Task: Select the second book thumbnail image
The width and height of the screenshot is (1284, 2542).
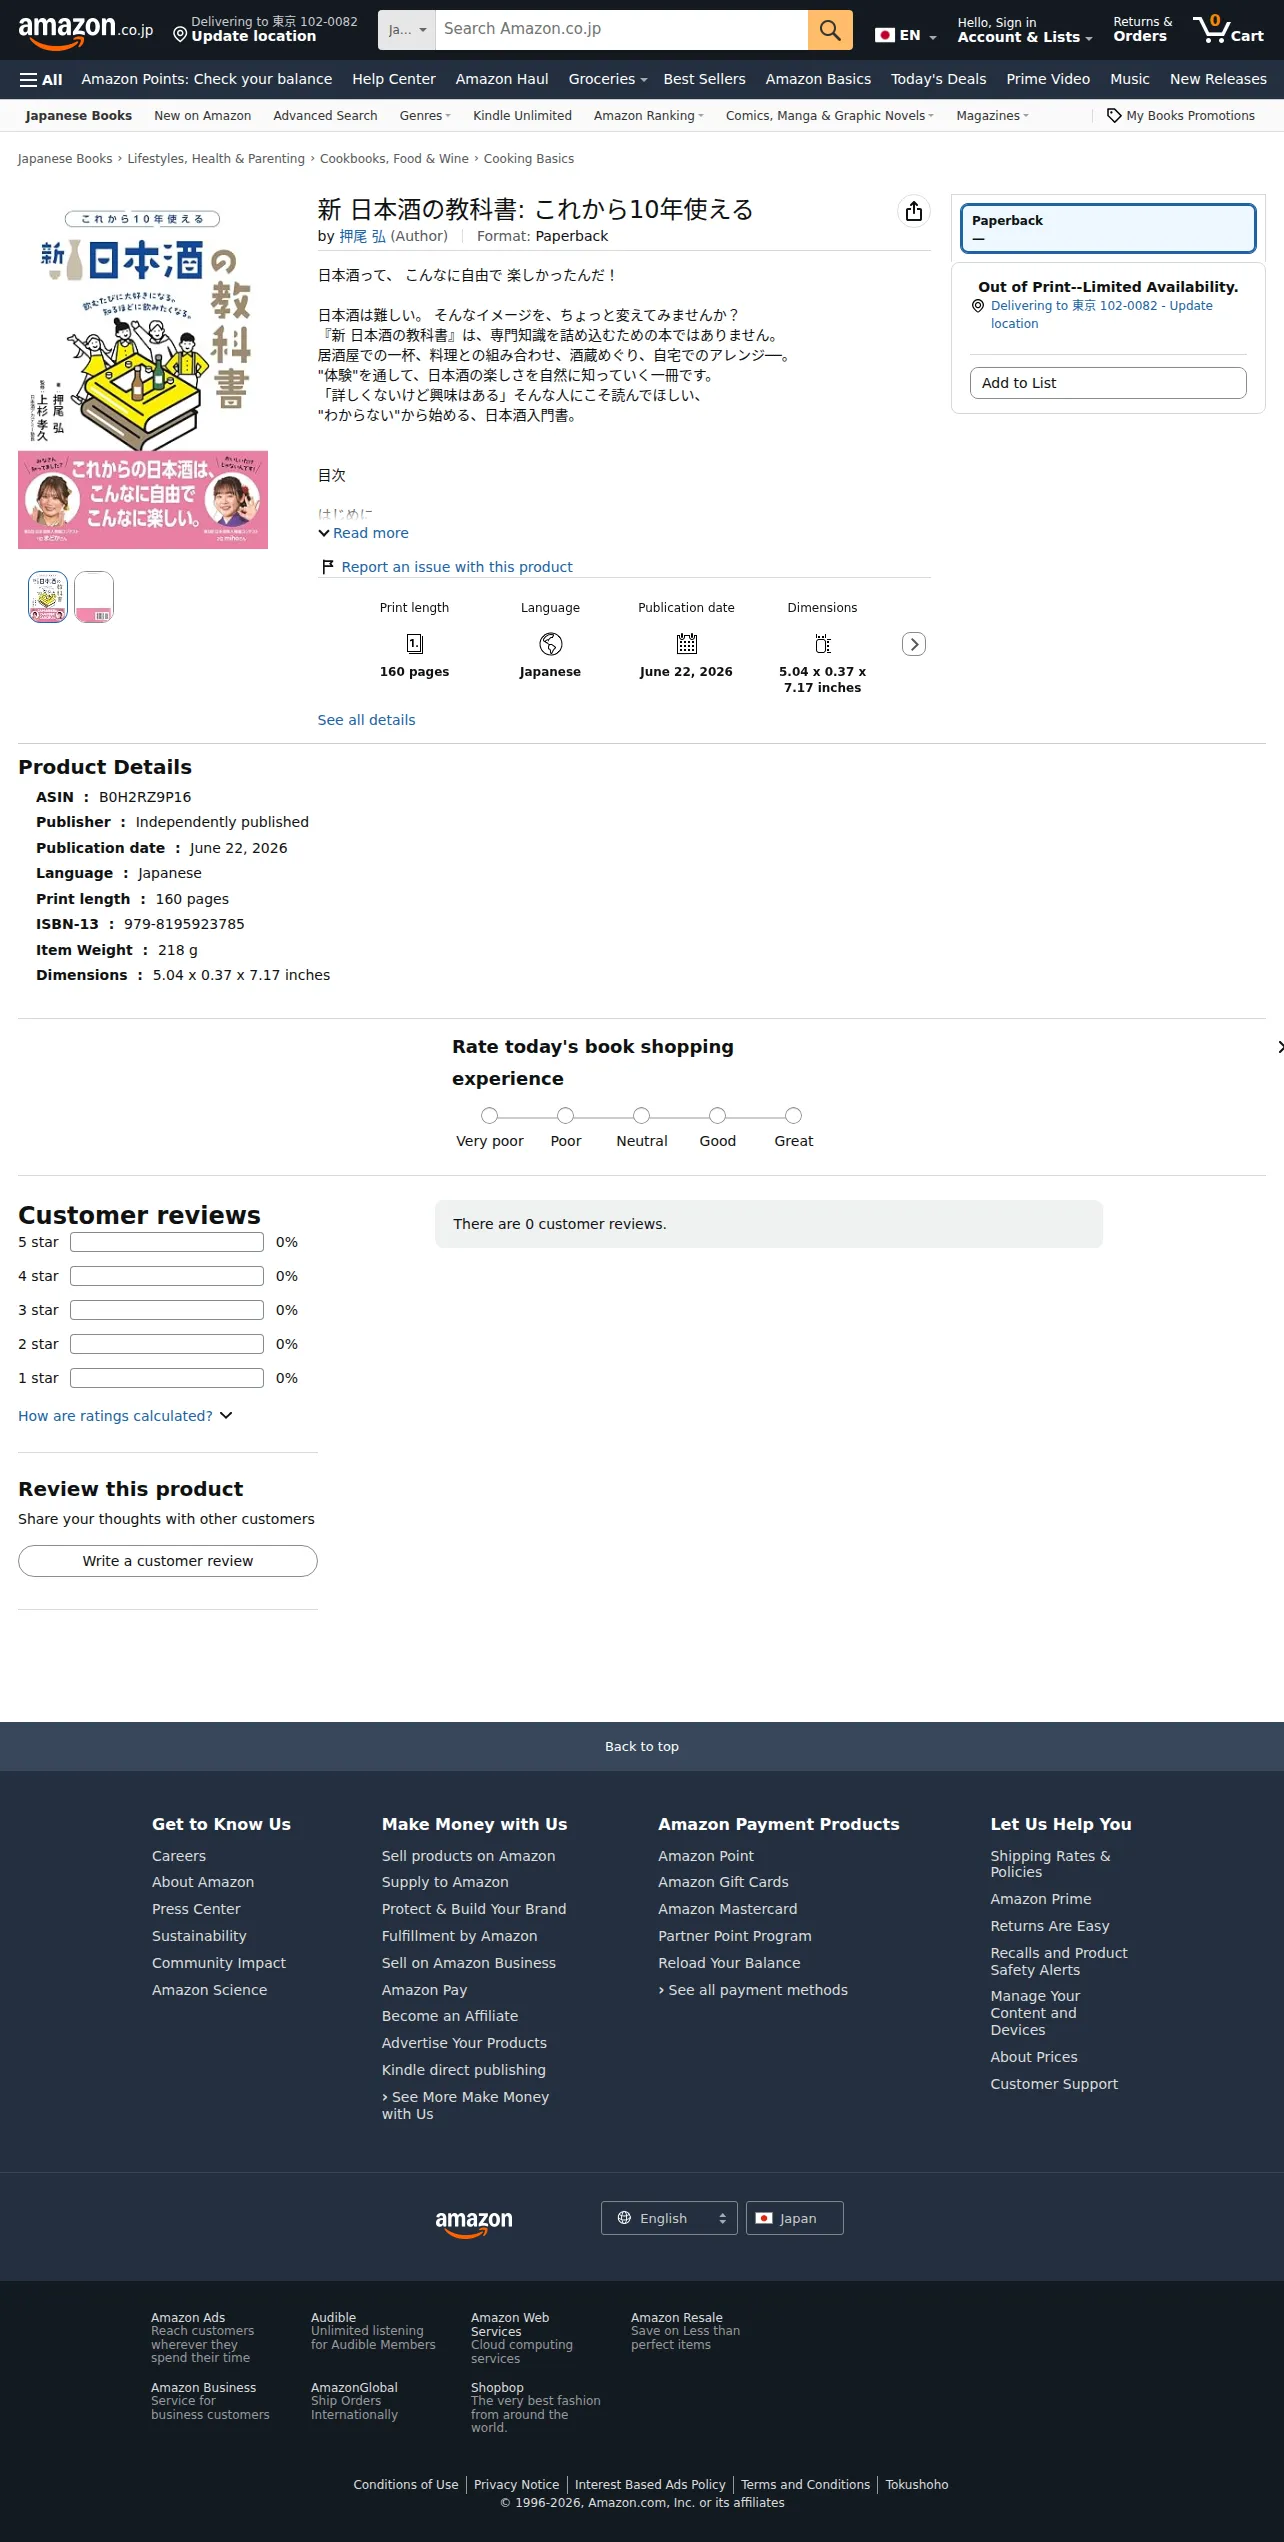Action: point(94,597)
